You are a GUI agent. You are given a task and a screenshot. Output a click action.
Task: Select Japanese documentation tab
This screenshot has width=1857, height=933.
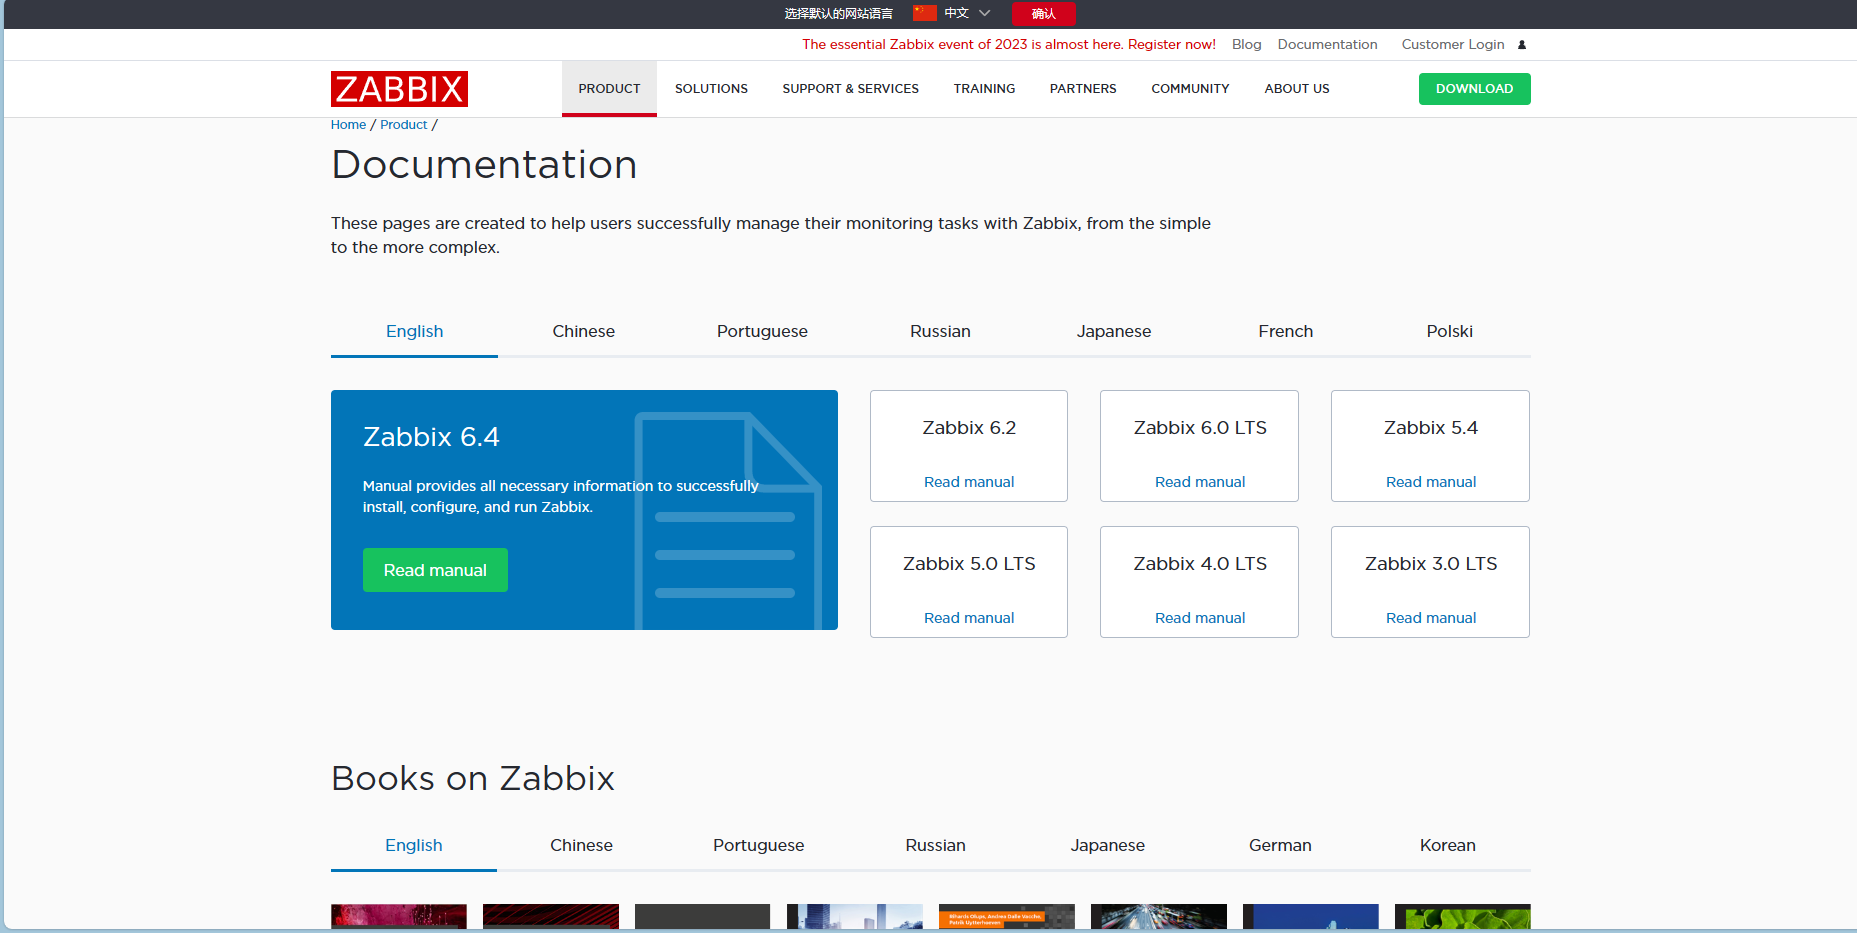coord(1114,332)
